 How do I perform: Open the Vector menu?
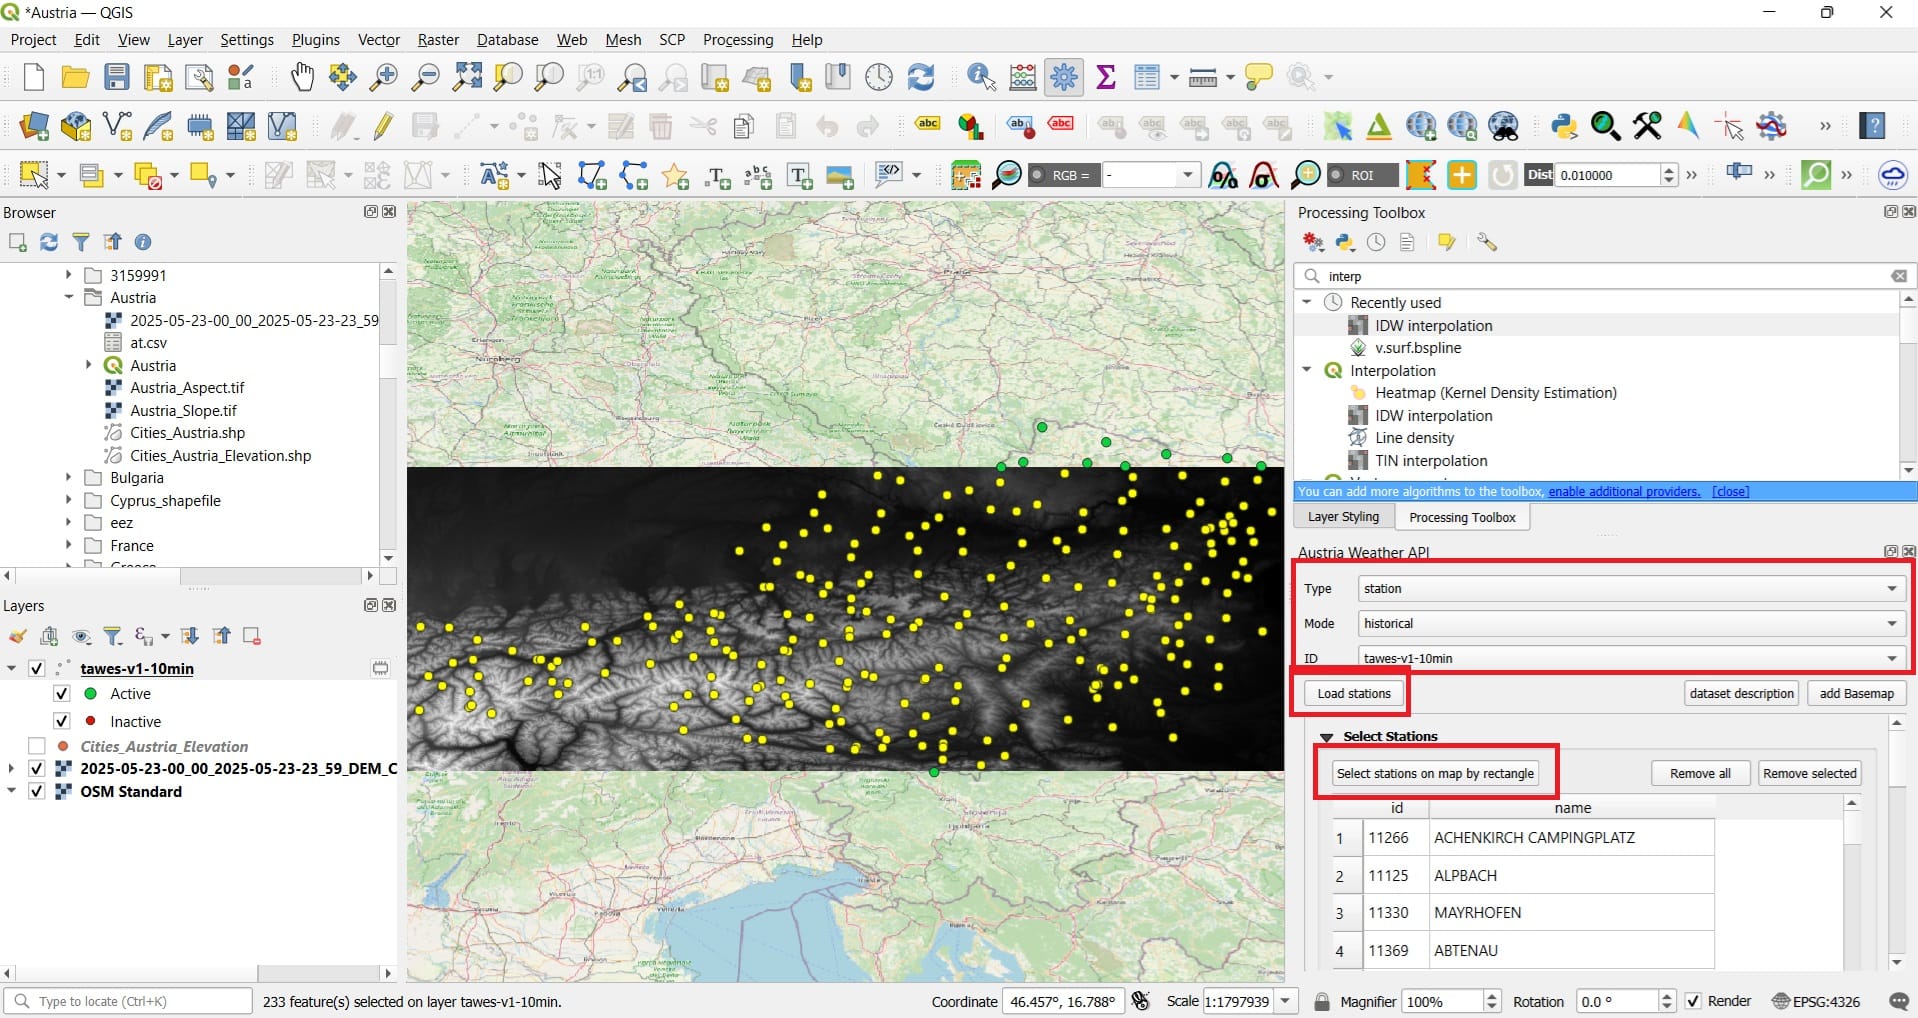click(379, 40)
